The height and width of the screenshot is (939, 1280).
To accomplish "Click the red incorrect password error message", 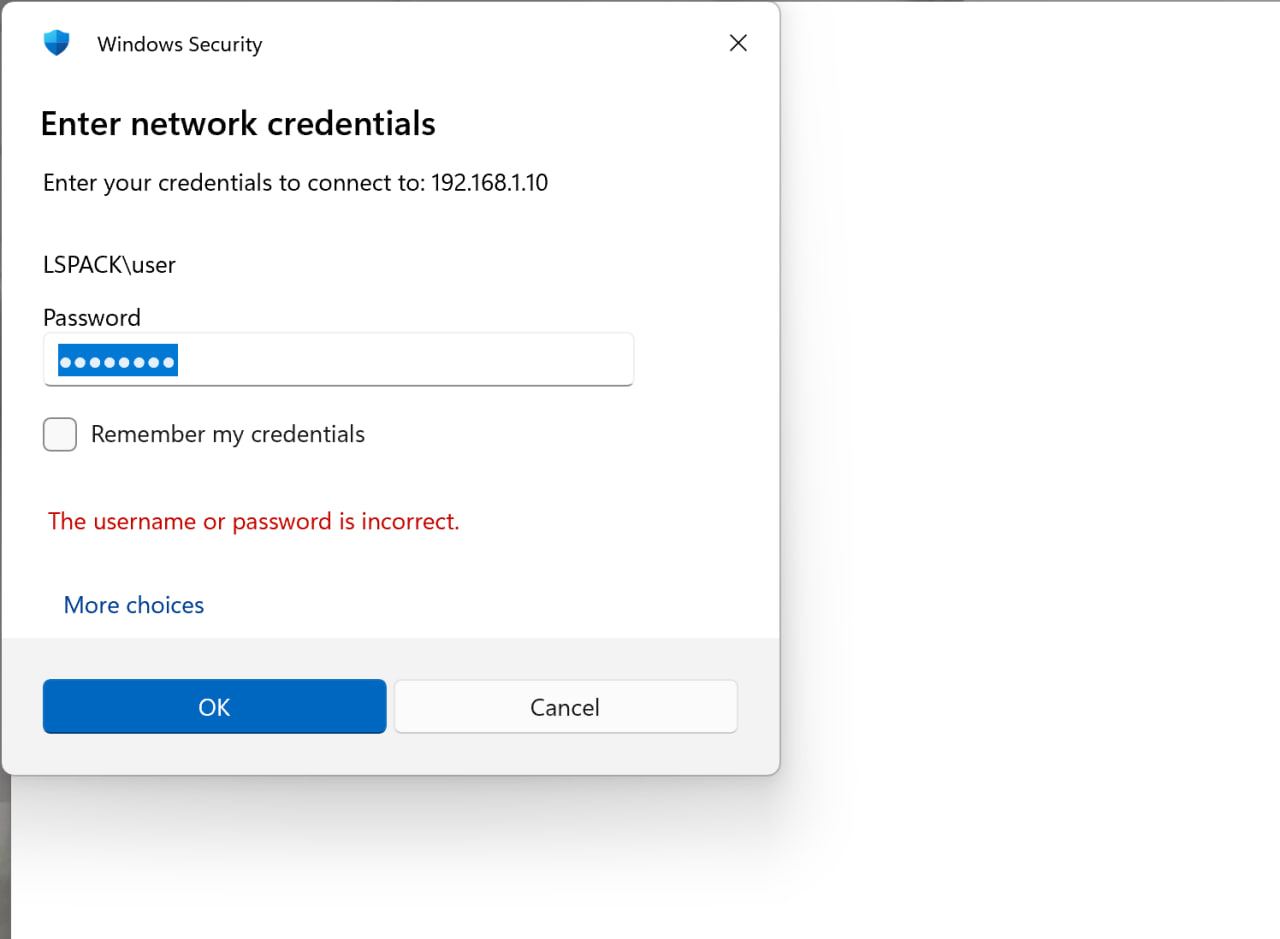I will coord(254,521).
